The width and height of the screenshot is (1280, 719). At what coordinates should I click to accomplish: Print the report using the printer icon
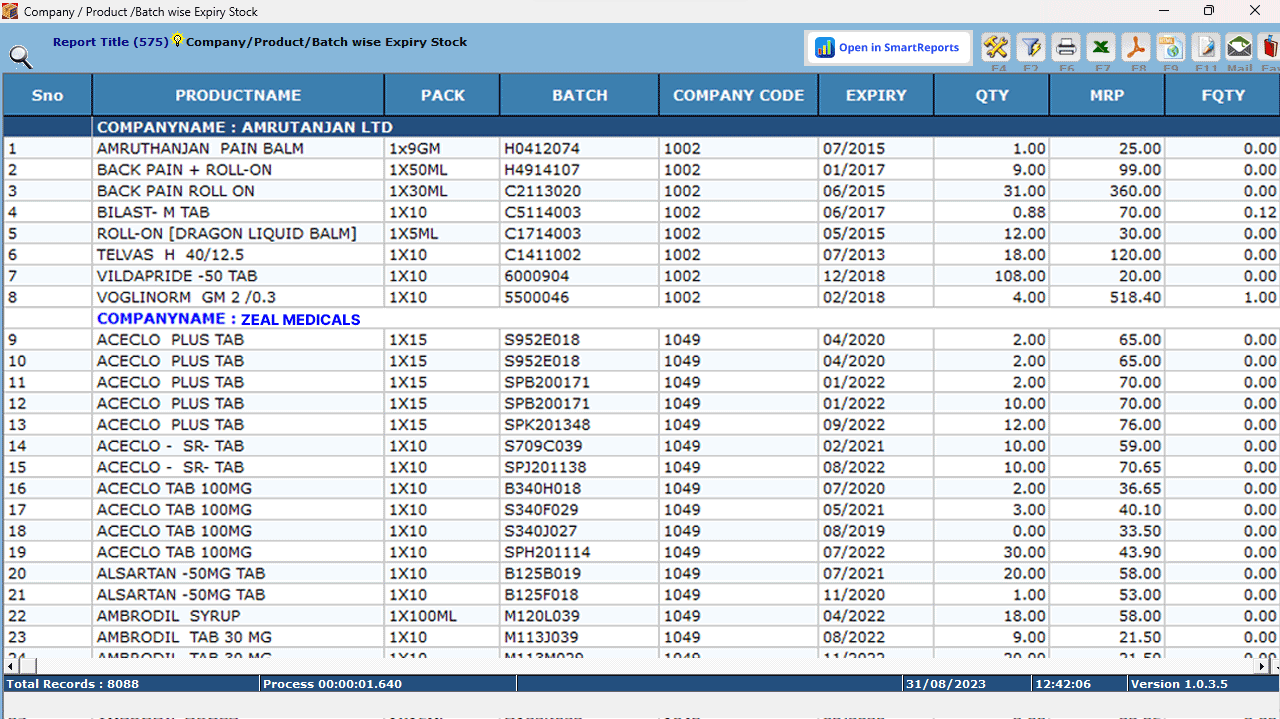click(x=1066, y=47)
